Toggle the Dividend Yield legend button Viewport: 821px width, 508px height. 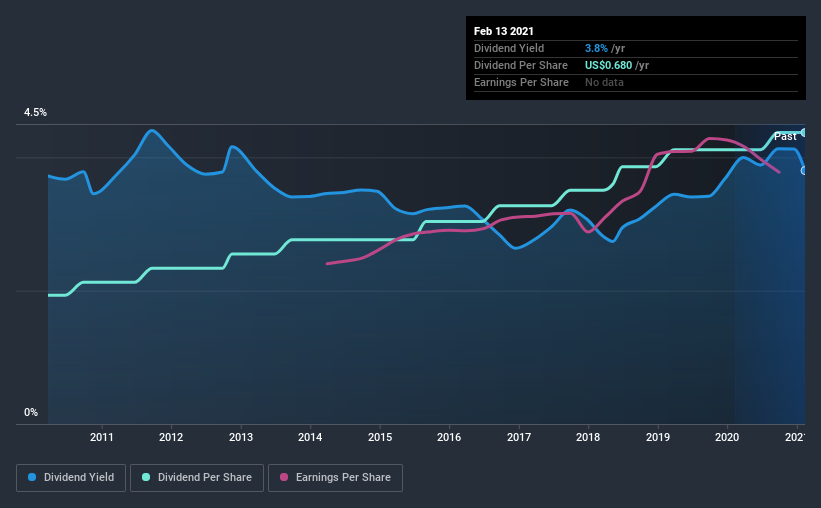[71, 478]
